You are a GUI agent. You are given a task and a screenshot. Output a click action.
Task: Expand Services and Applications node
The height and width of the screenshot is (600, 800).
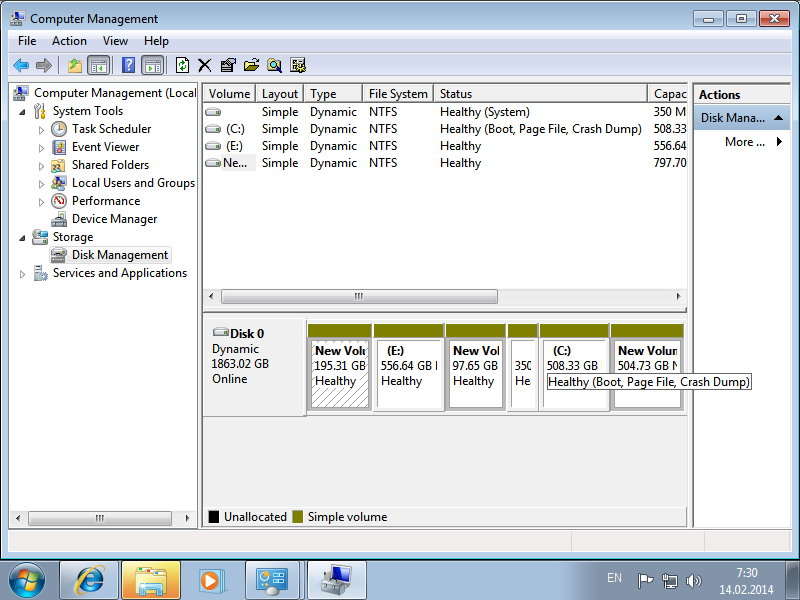pos(22,274)
